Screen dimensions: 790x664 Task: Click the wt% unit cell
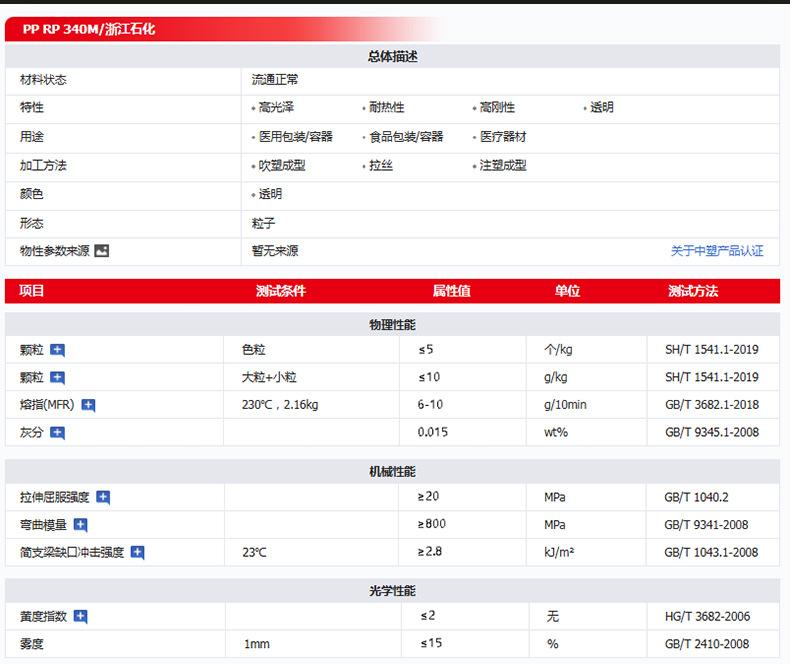(x=556, y=432)
